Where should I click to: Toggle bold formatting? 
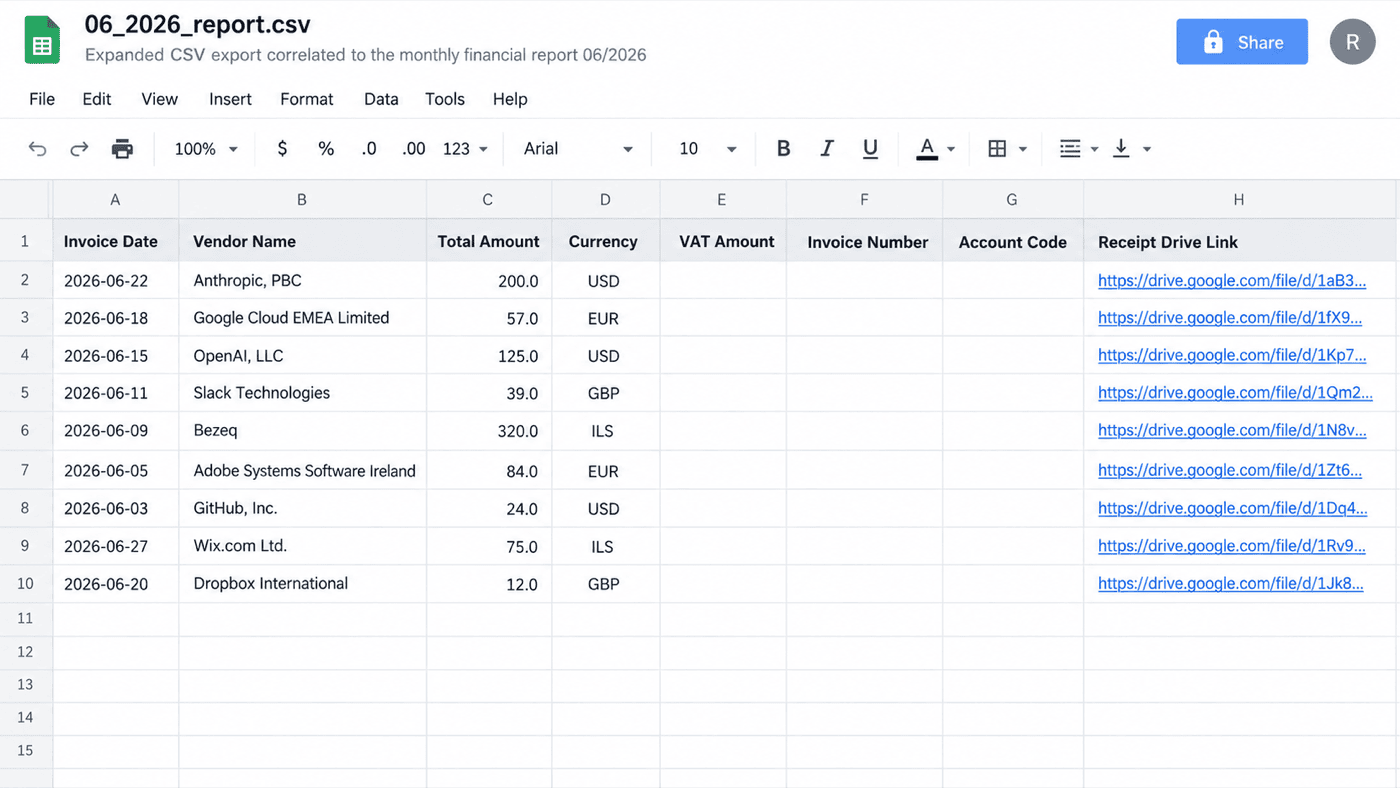[783, 149]
